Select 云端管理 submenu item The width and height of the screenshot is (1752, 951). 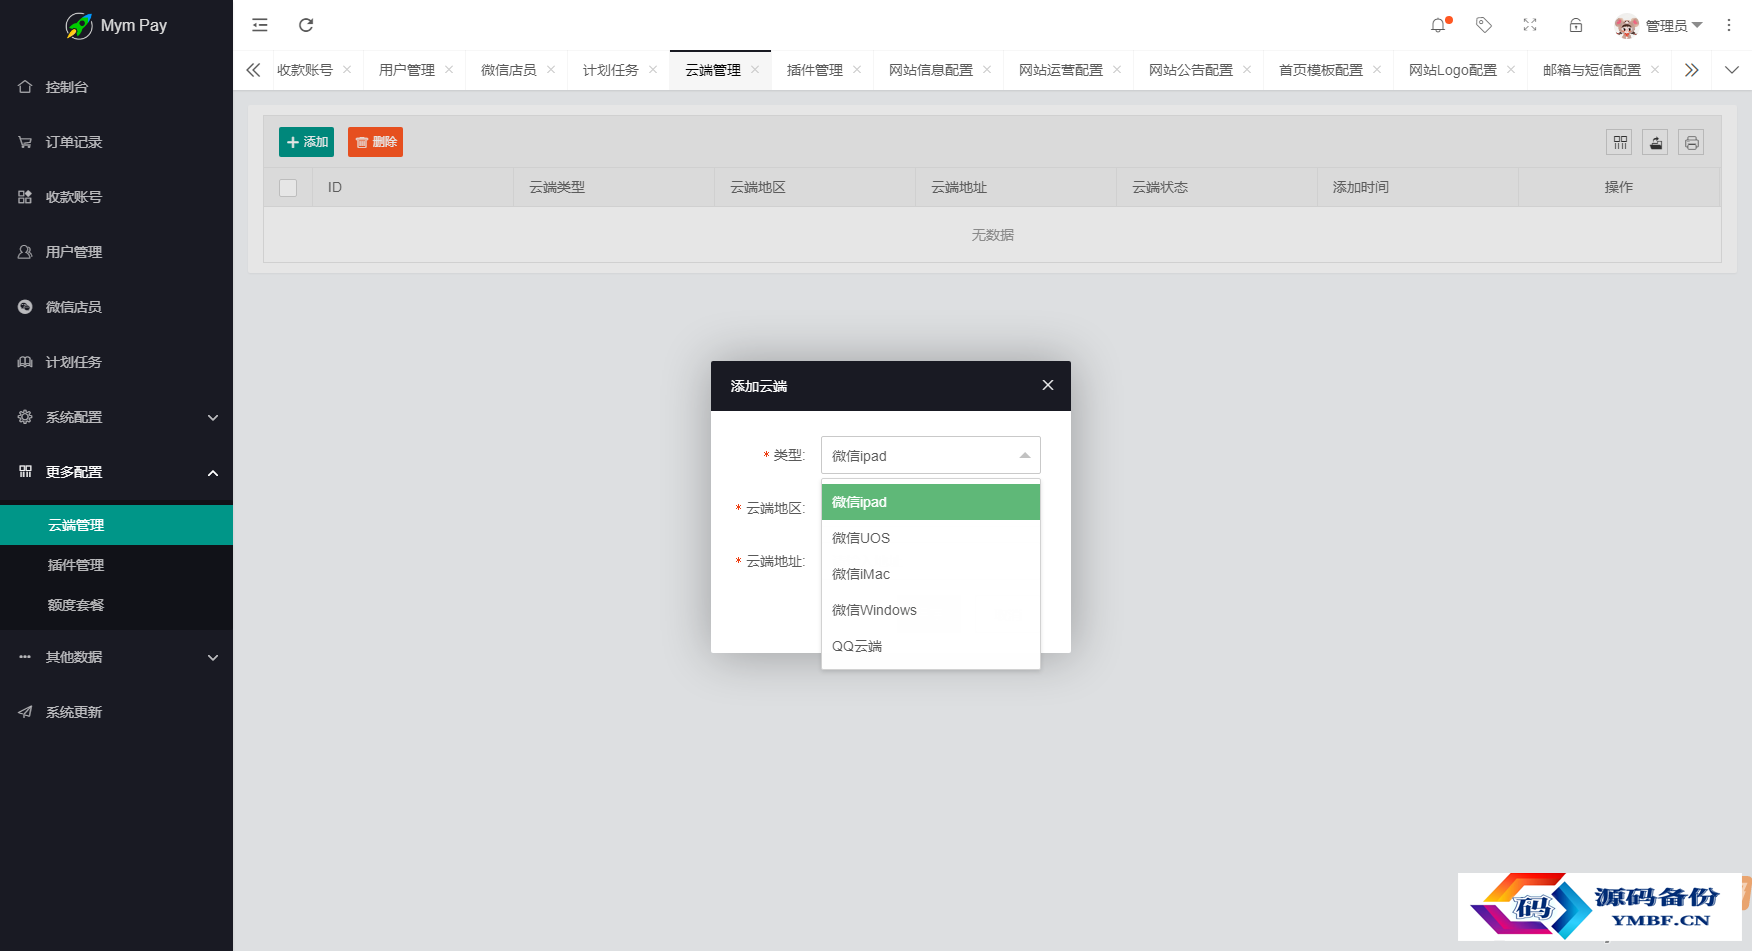click(x=116, y=525)
